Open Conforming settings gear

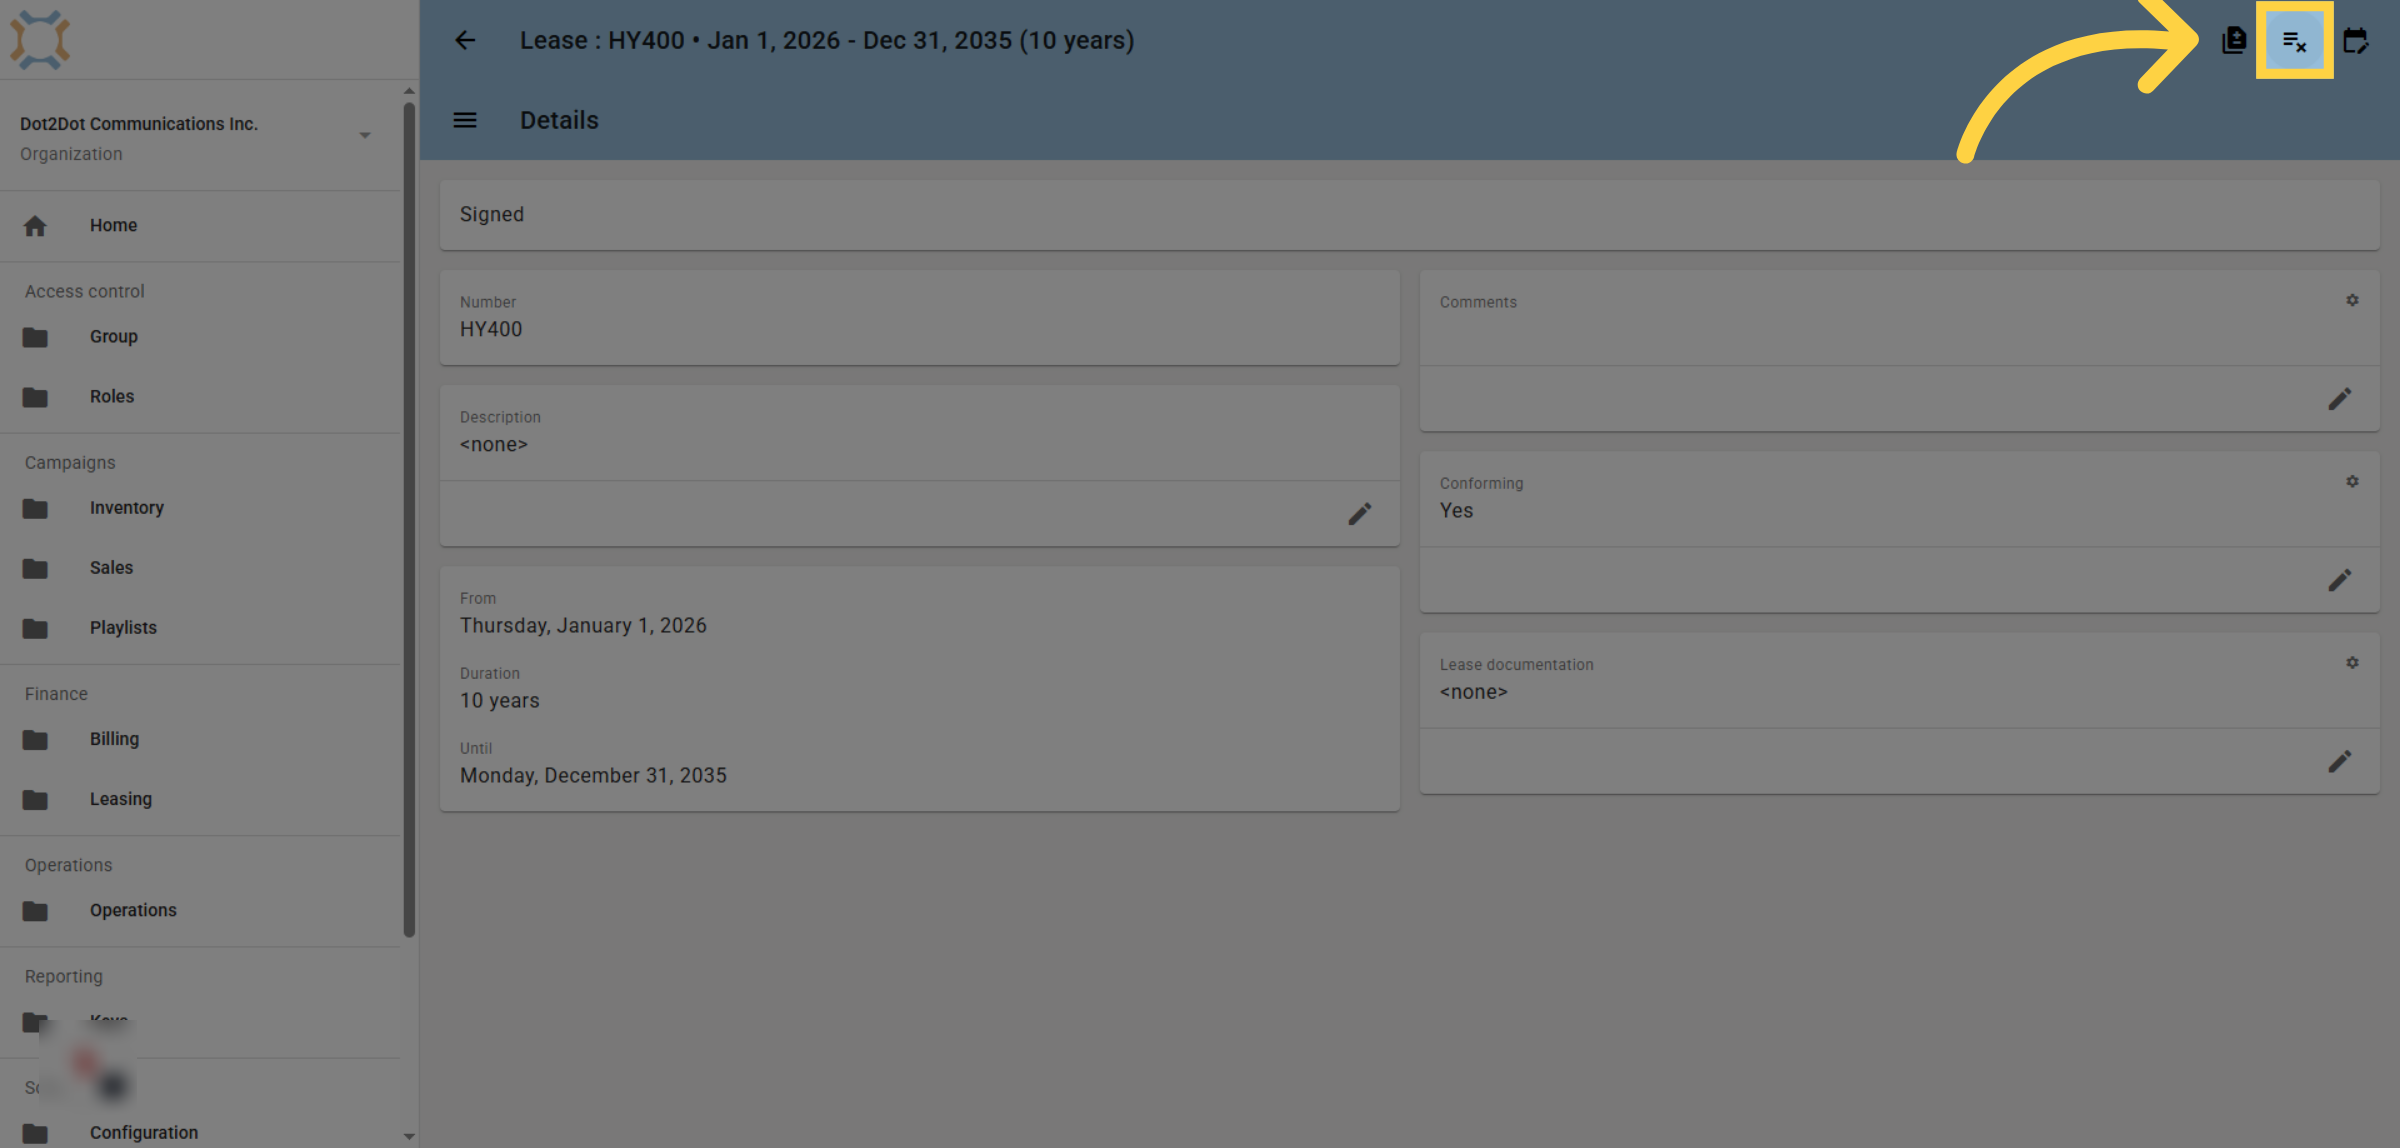(2352, 481)
